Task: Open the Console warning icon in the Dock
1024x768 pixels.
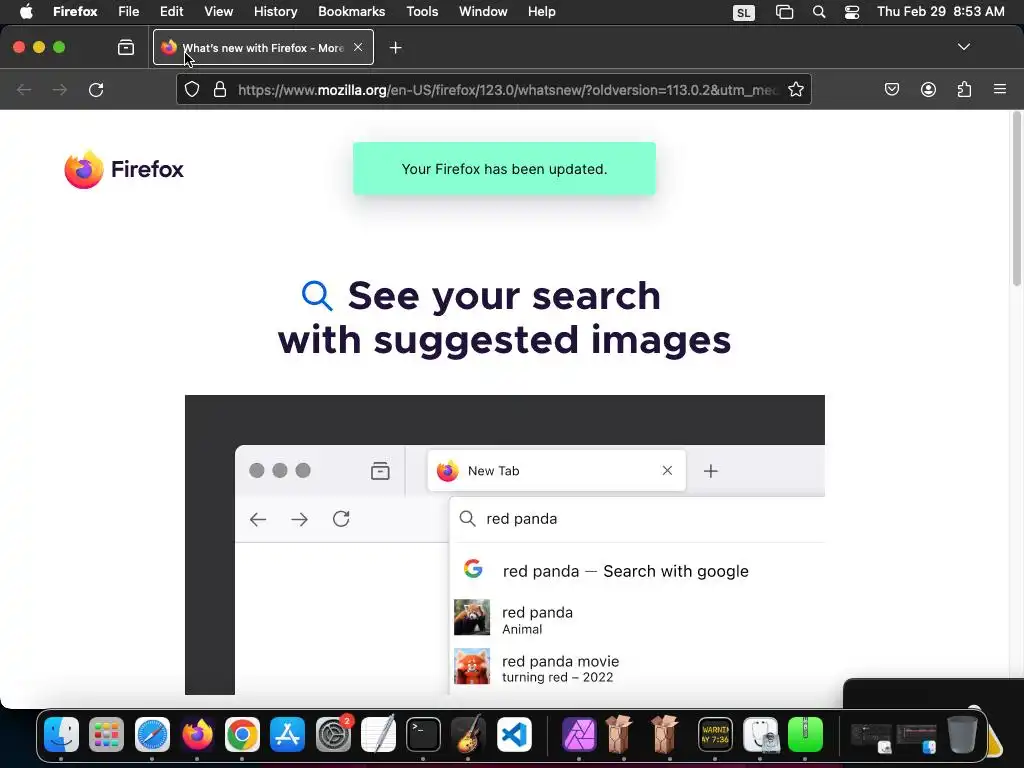Action: 715,735
